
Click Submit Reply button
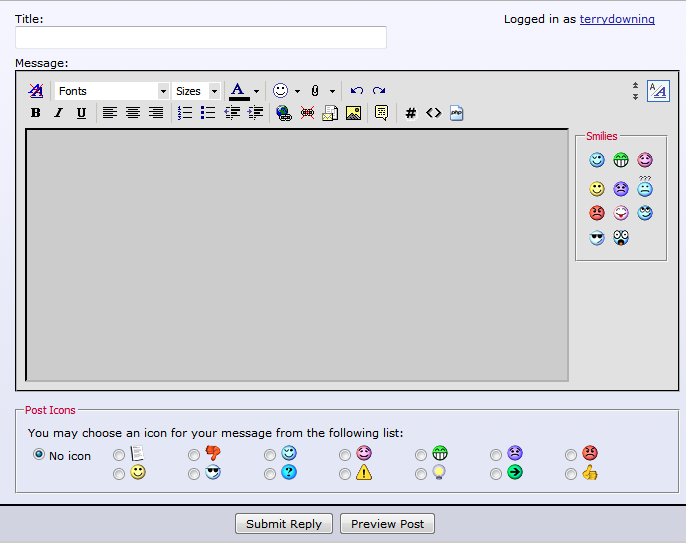click(x=284, y=523)
